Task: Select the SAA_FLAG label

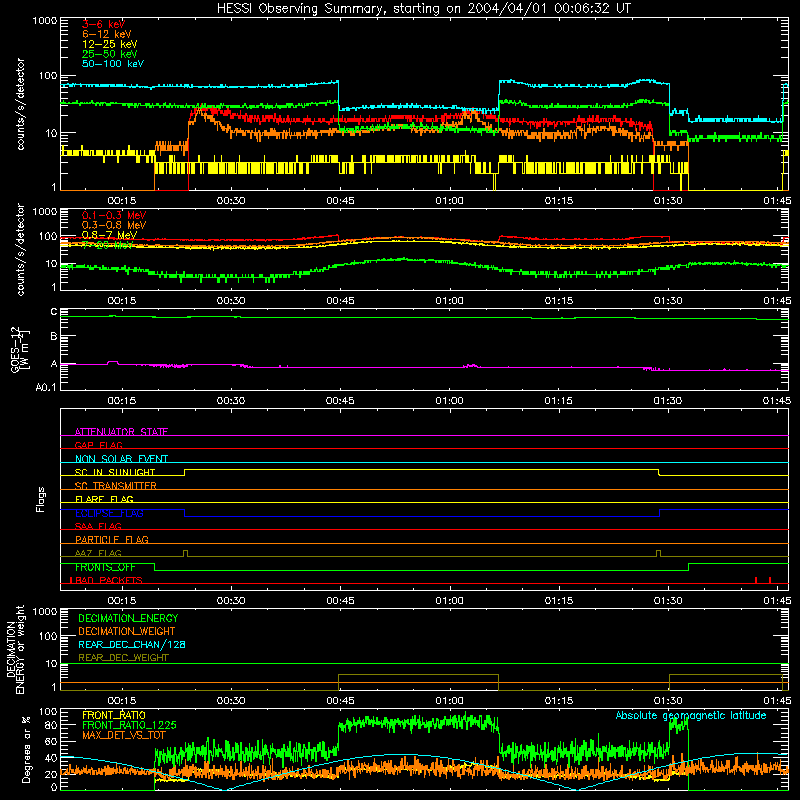Action: (98, 526)
